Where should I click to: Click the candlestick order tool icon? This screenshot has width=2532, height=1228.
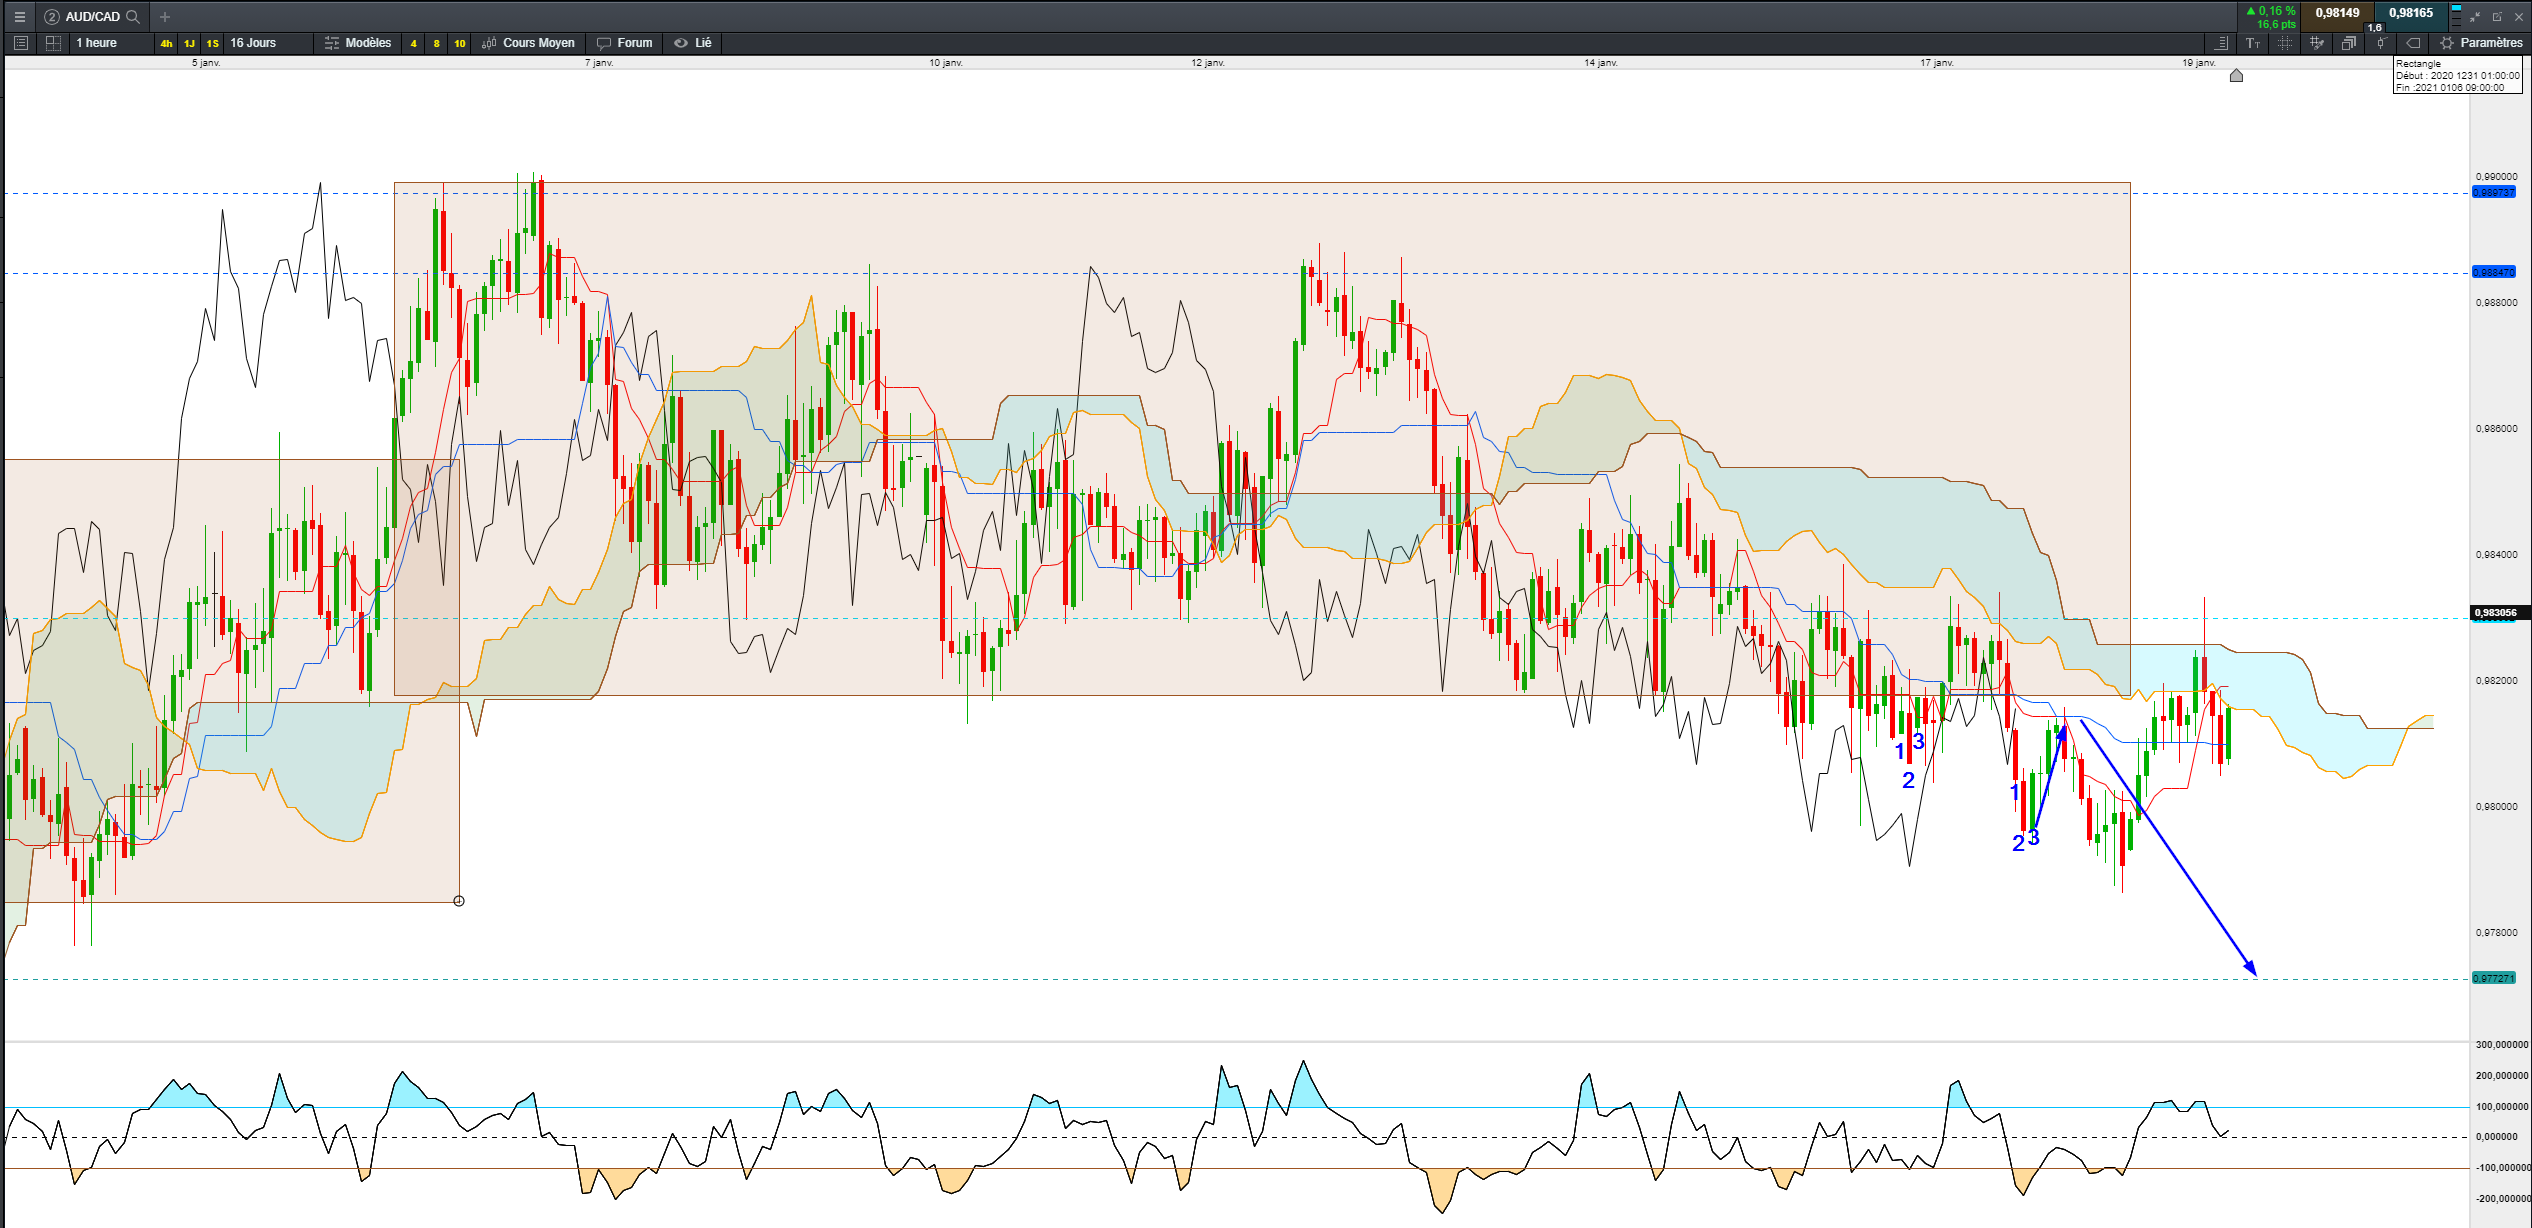click(x=2381, y=43)
